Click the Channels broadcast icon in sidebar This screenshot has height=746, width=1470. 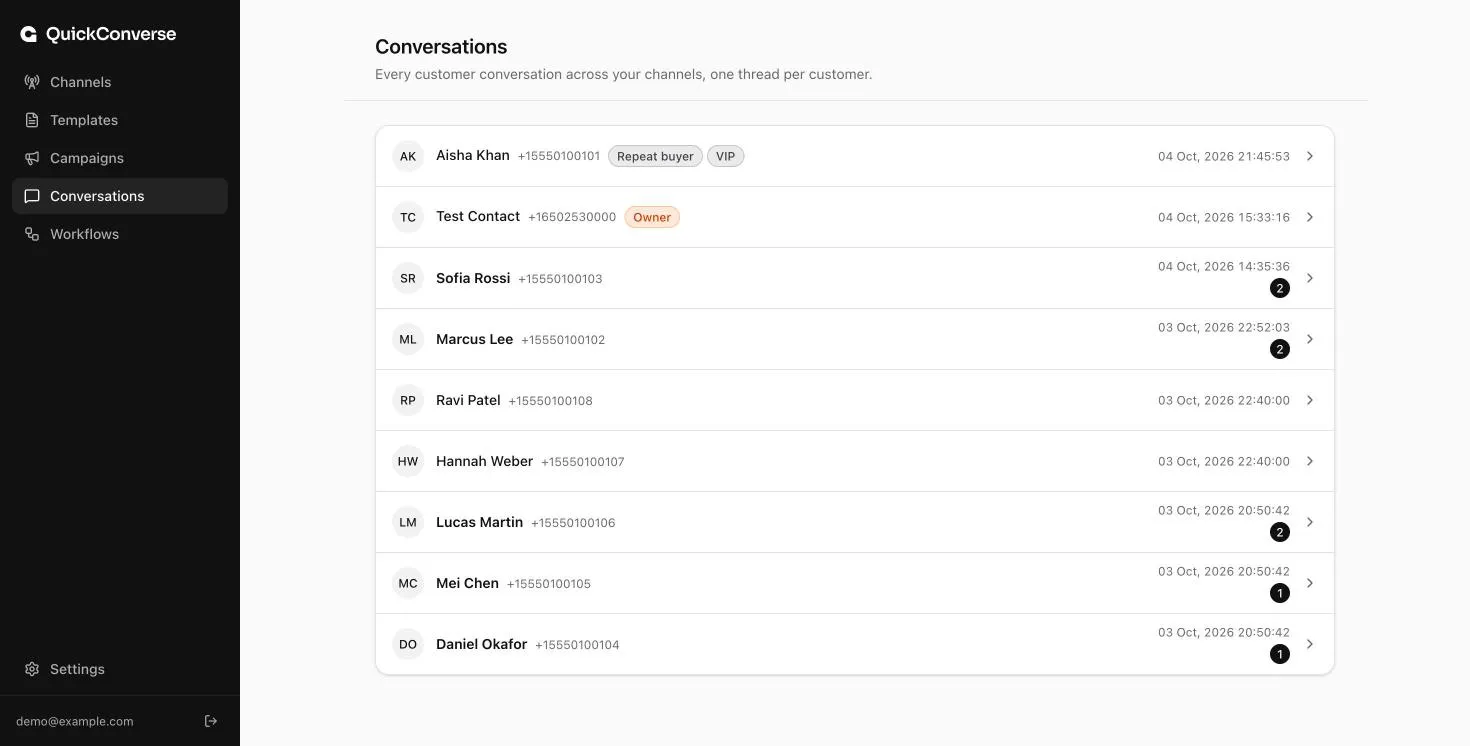click(x=32, y=82)
